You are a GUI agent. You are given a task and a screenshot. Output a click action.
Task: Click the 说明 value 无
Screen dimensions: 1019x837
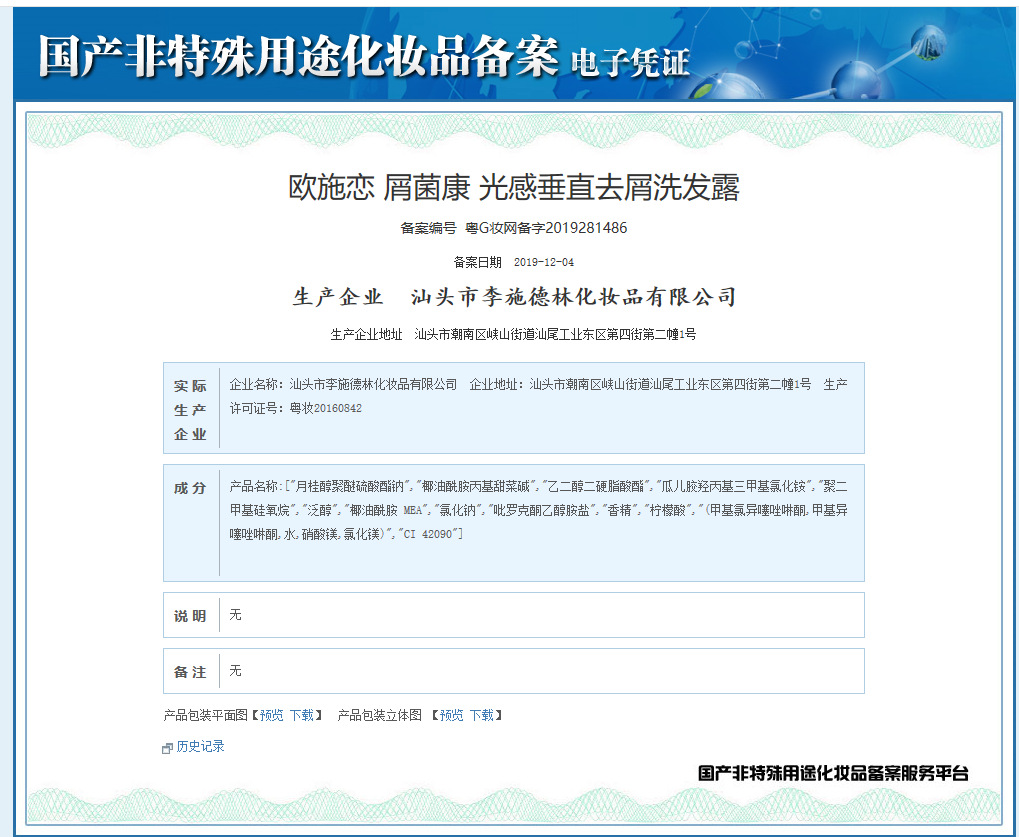[235, 615]
